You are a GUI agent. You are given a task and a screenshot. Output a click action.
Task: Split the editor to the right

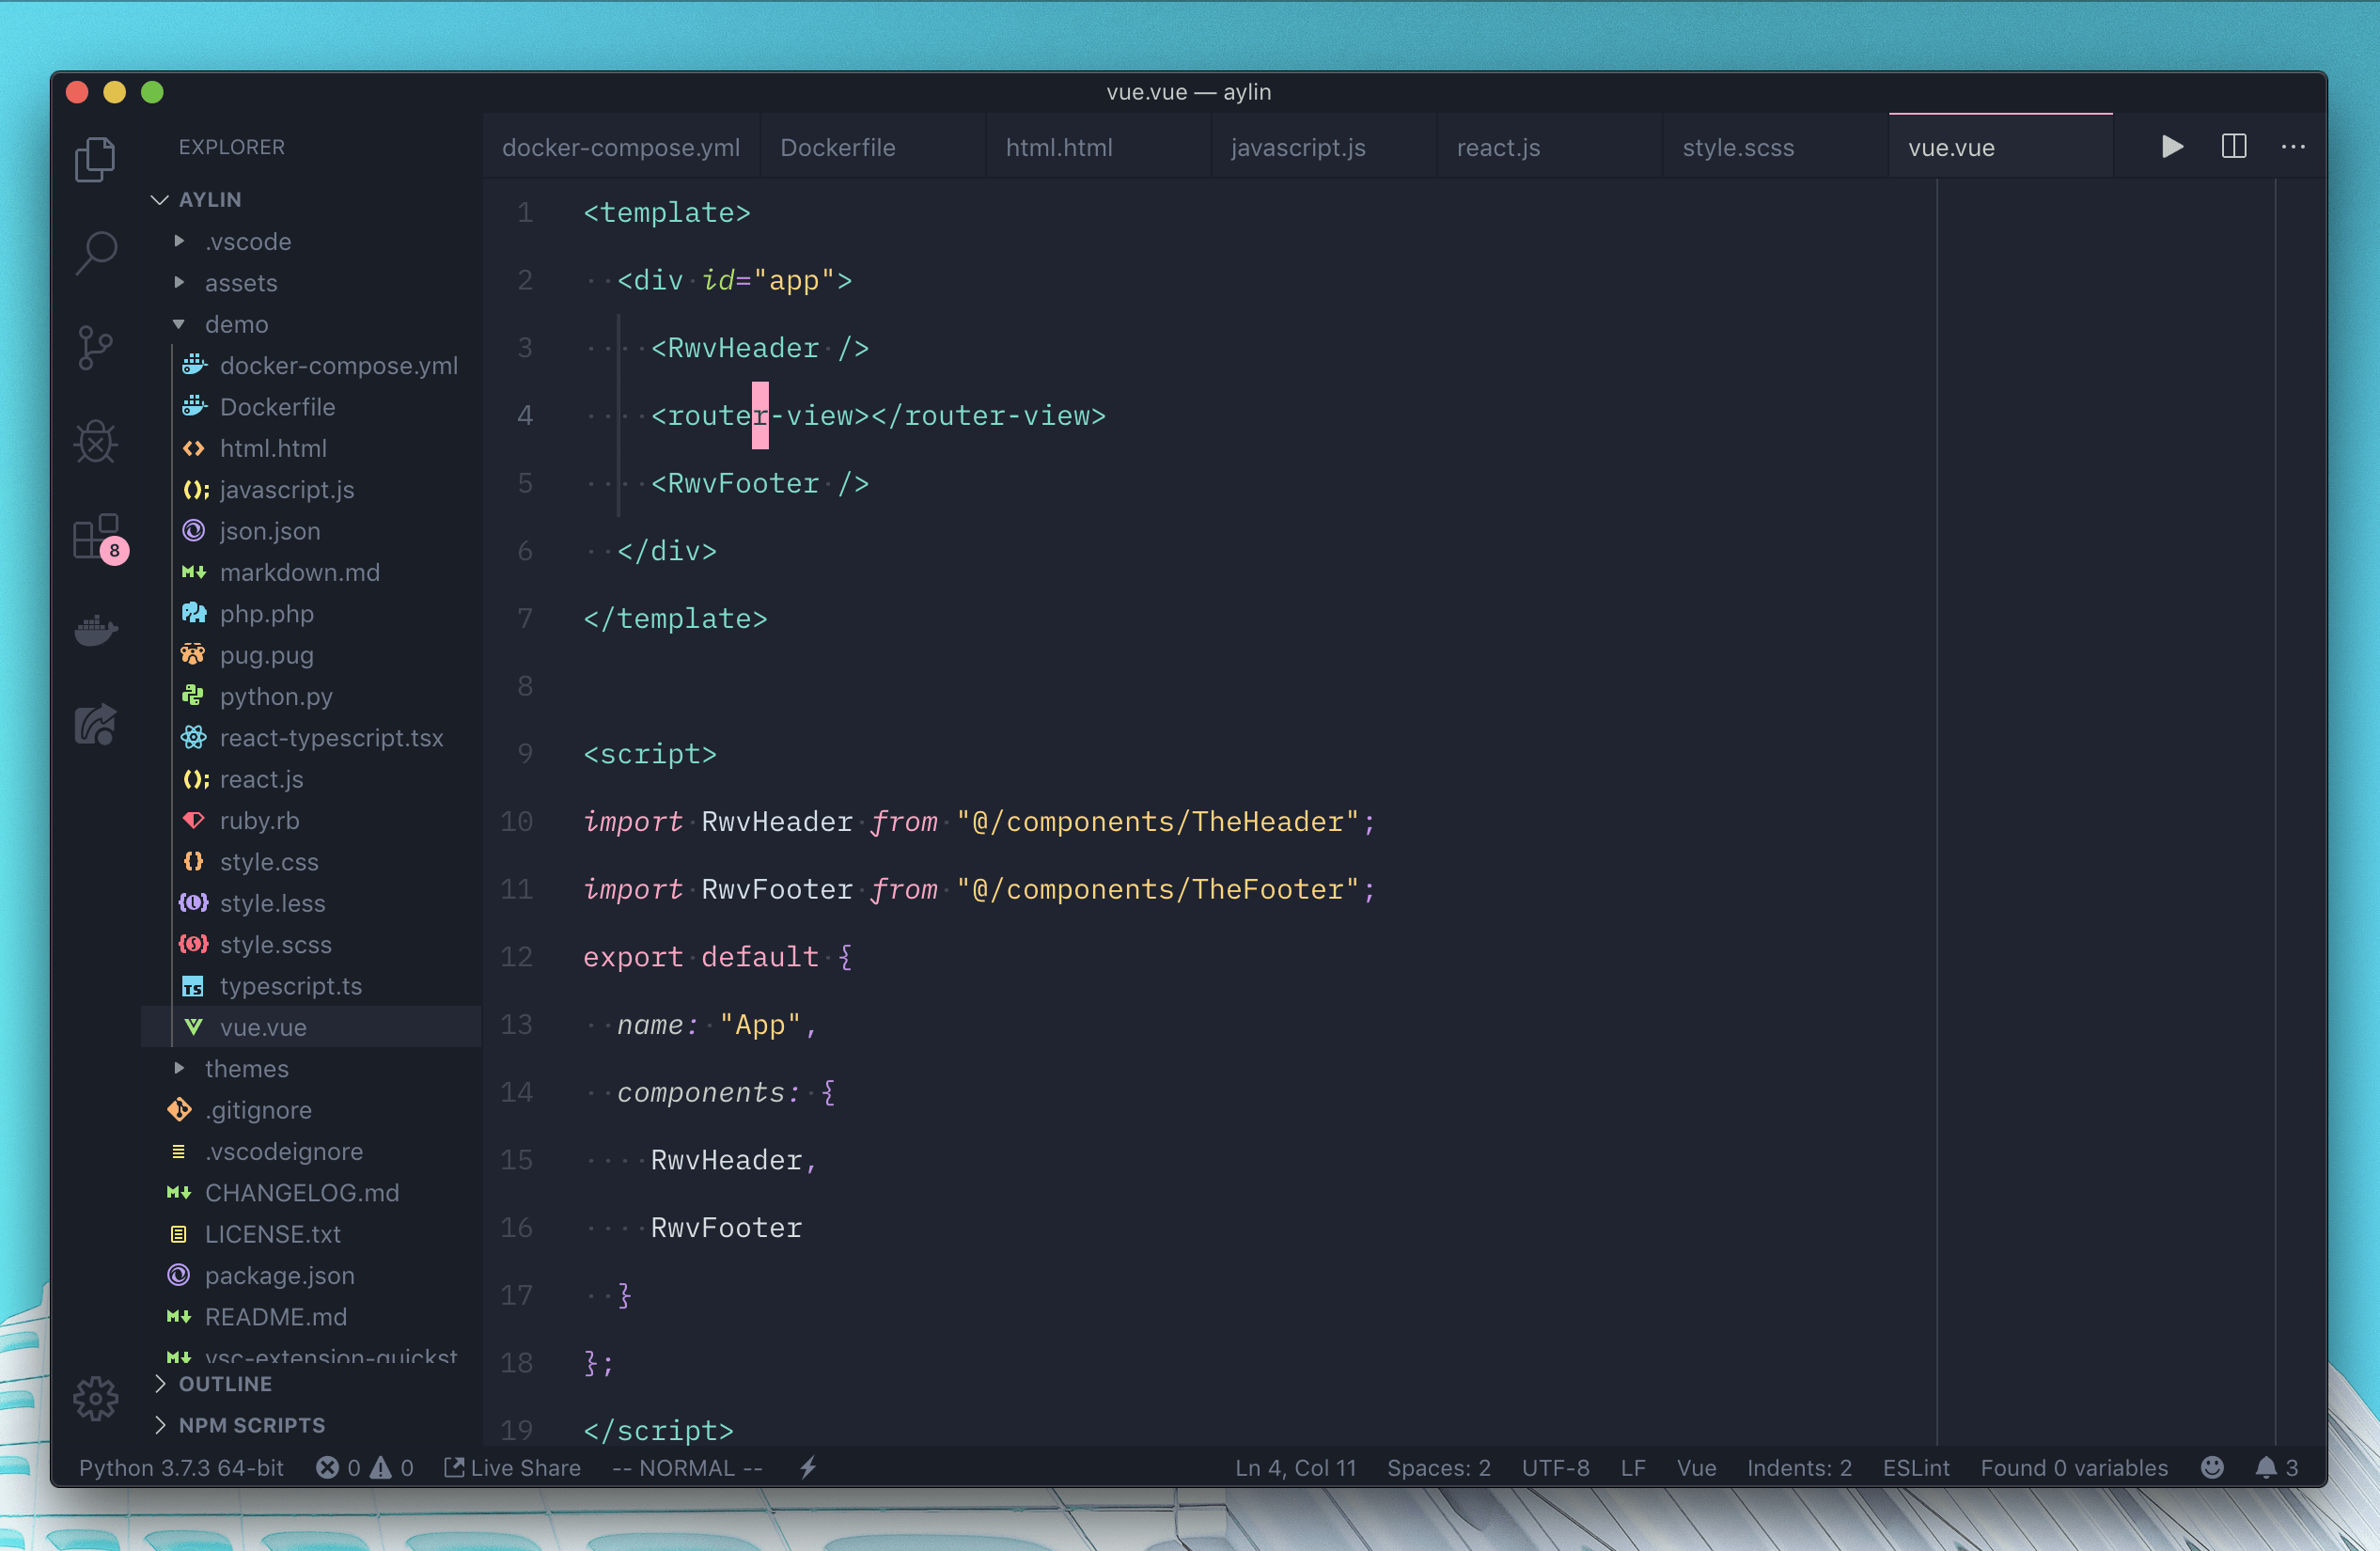point(2233,147)
